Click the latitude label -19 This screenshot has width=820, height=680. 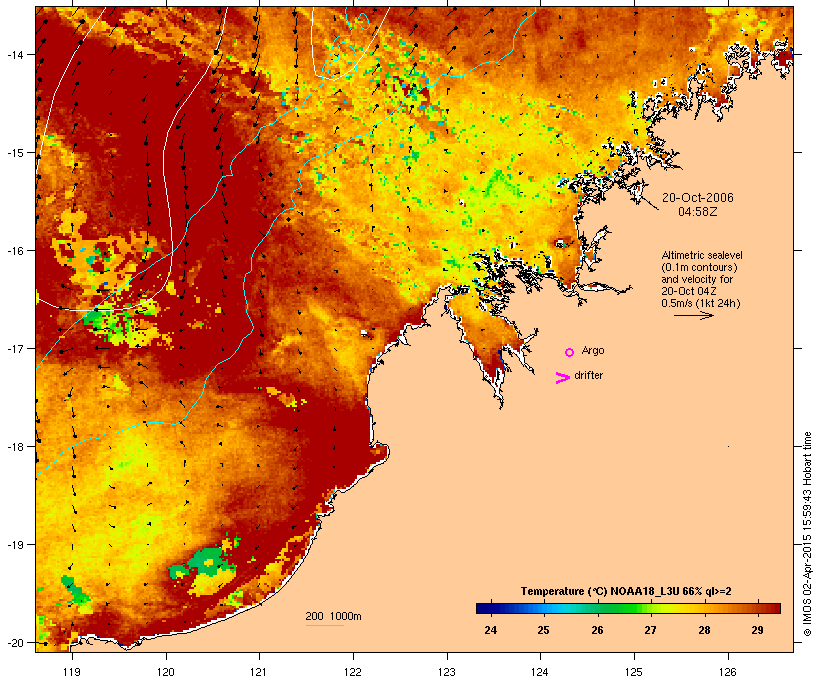[x=15, y=545]
